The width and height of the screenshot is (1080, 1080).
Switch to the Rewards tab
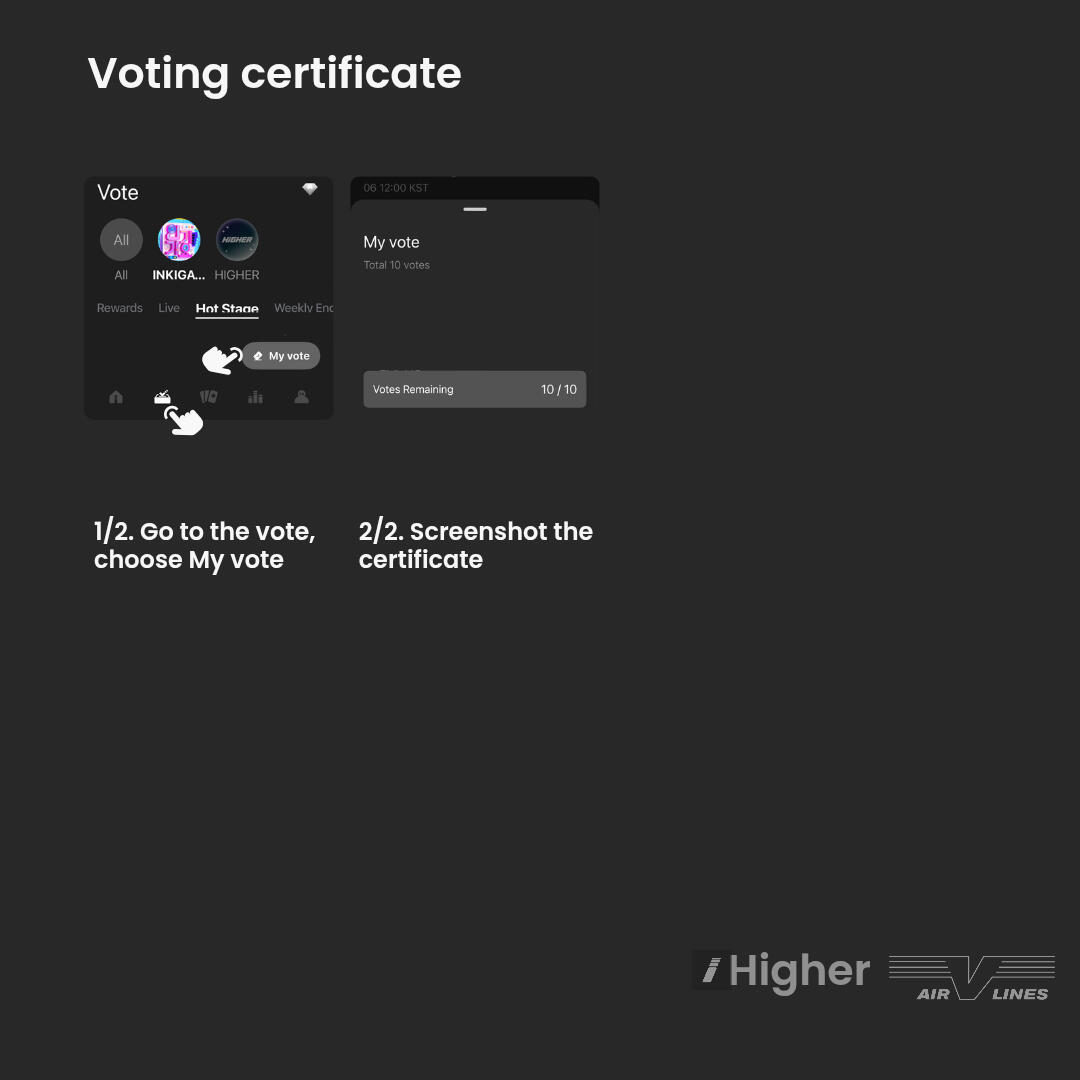(x=119, y=308)
